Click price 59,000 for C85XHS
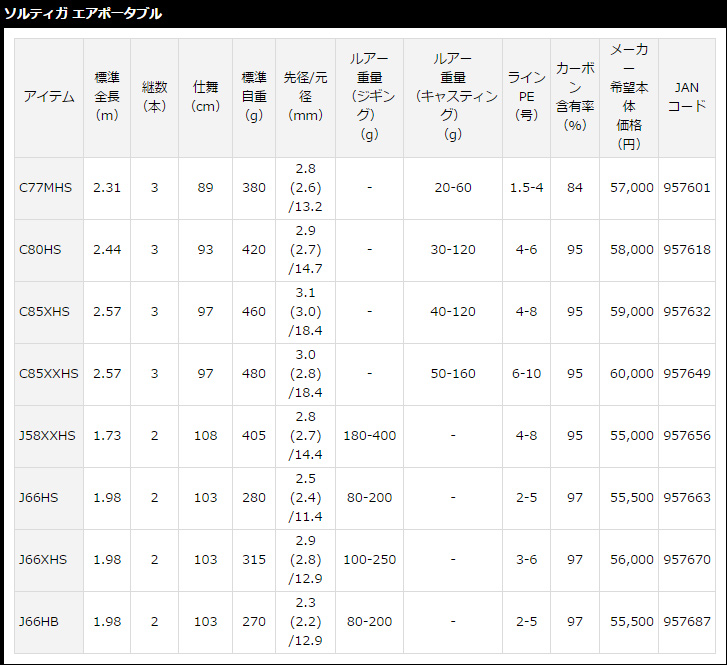Image resolution: width=727 pixels, height=665 pixels. pos(631,312)
